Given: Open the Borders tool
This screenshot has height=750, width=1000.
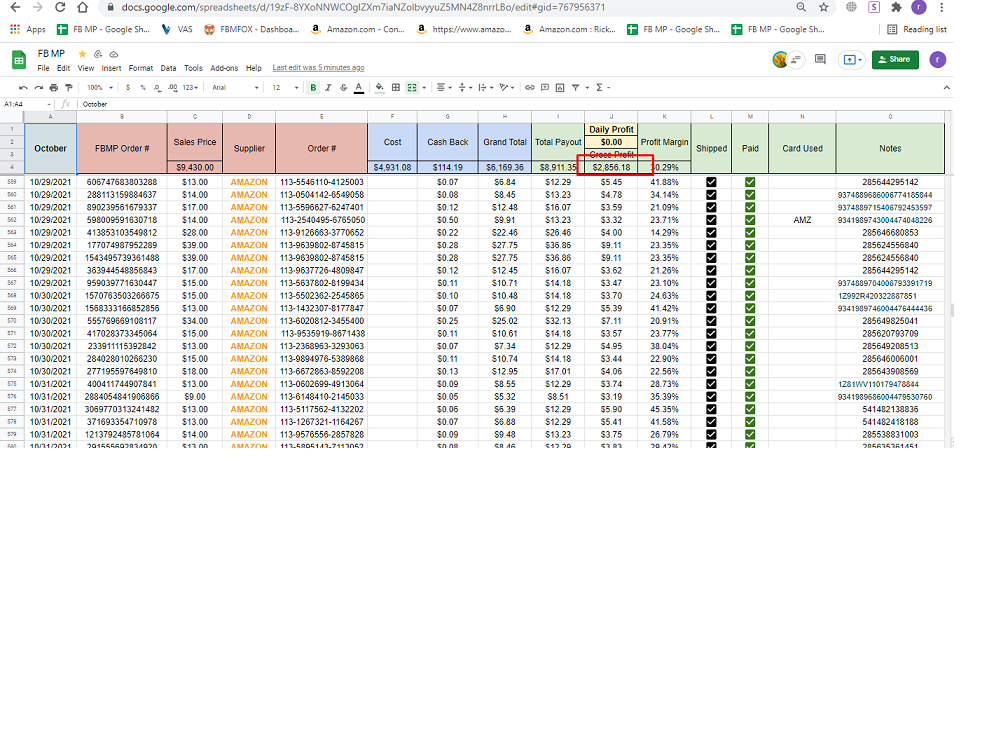Looking at the screenshot, I should (x=395, y=87).
